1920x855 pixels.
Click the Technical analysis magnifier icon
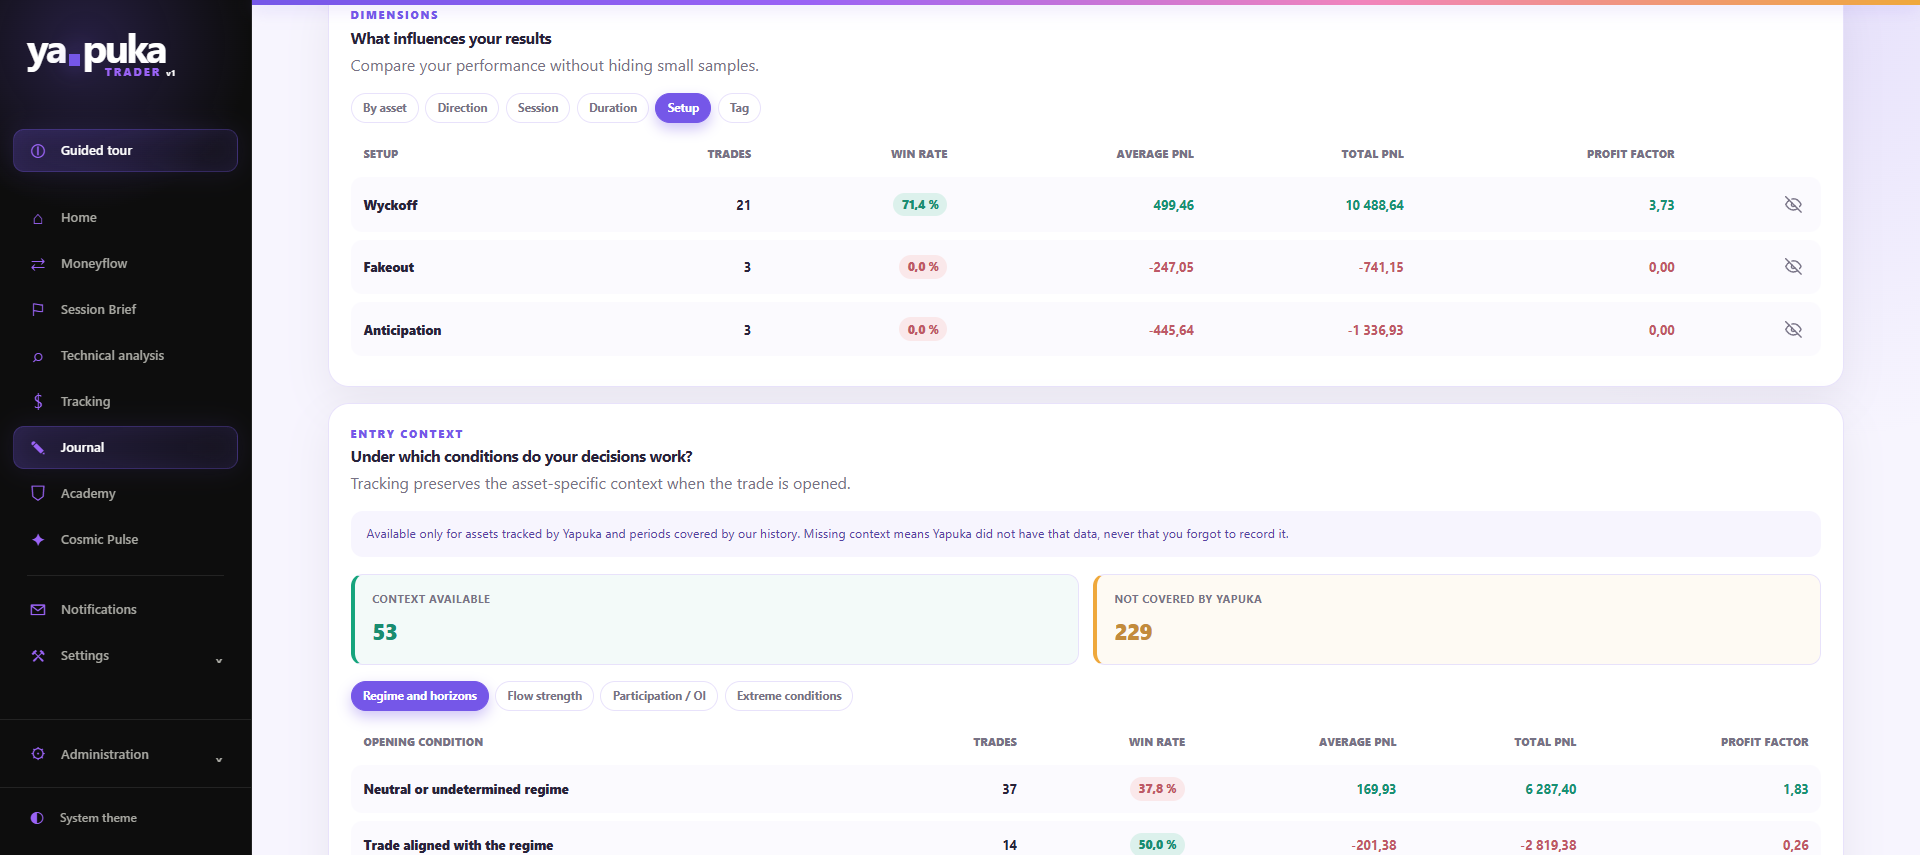pyautogui.click(x=38, y=356)
